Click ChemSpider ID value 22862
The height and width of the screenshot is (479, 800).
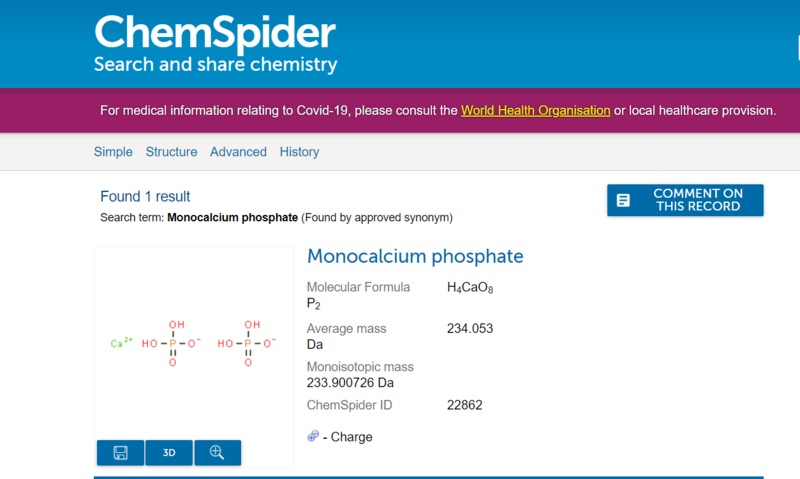[465, 405]
